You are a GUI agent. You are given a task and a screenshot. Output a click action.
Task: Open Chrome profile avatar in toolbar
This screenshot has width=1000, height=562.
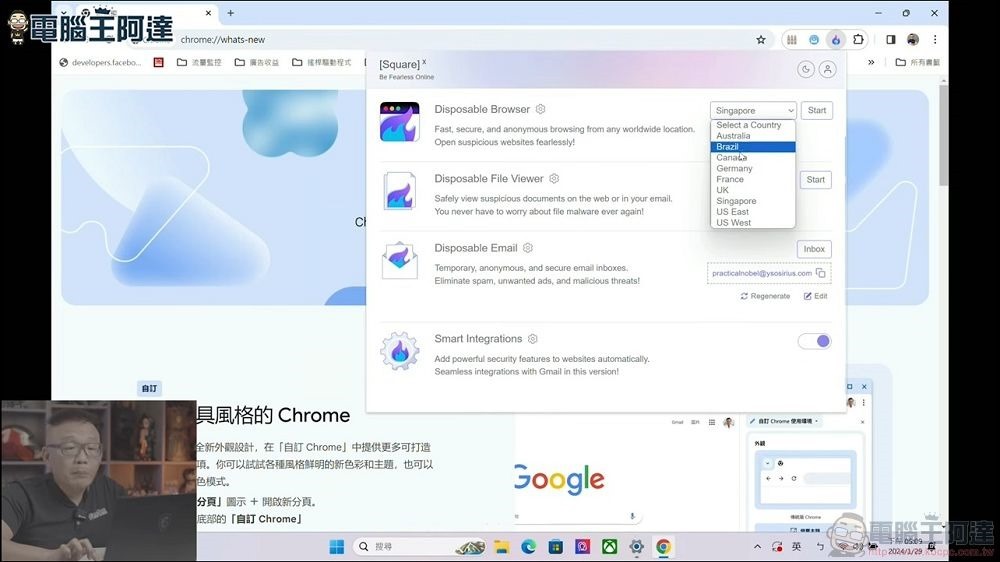pos(913,40)
